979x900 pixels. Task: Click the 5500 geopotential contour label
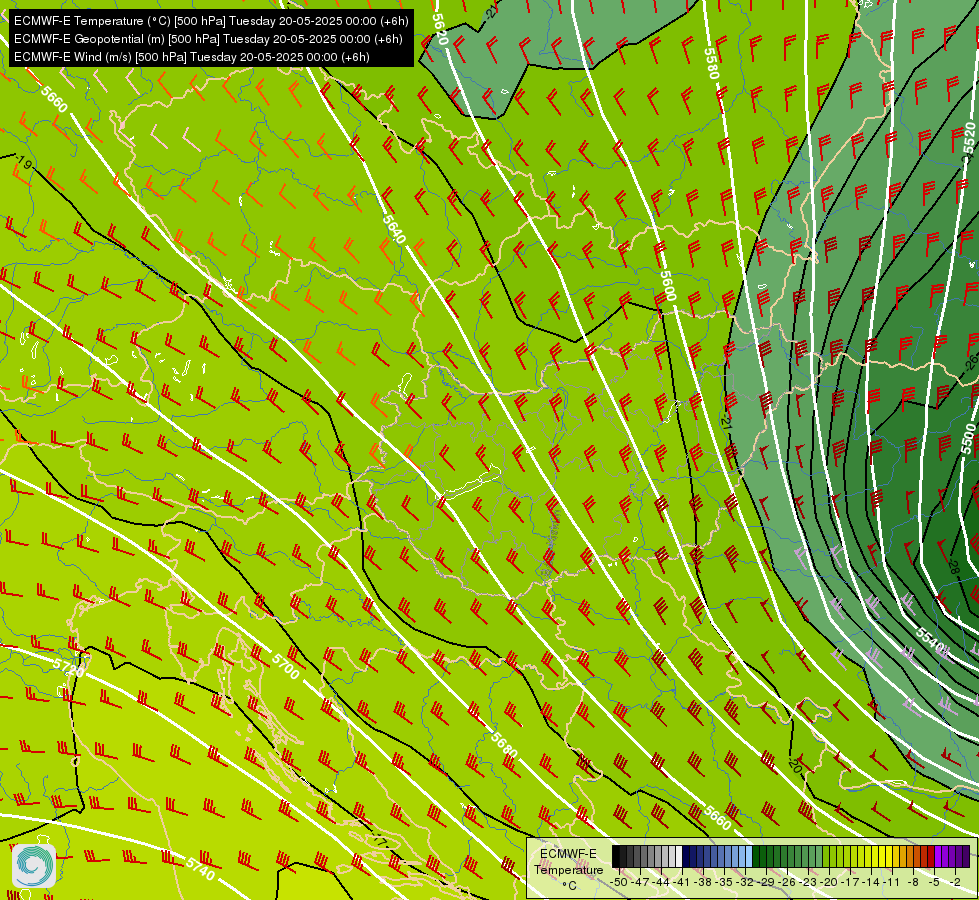click(968, 439)
